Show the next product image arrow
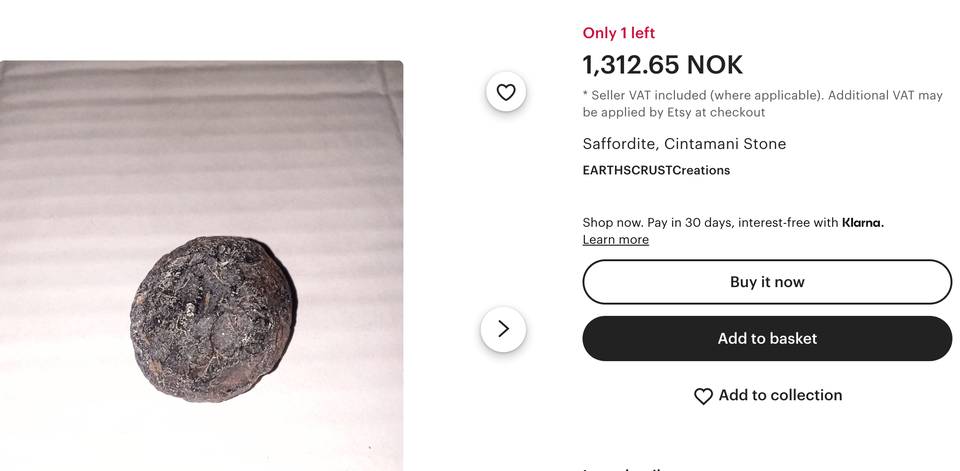 (x=503, y=329)
